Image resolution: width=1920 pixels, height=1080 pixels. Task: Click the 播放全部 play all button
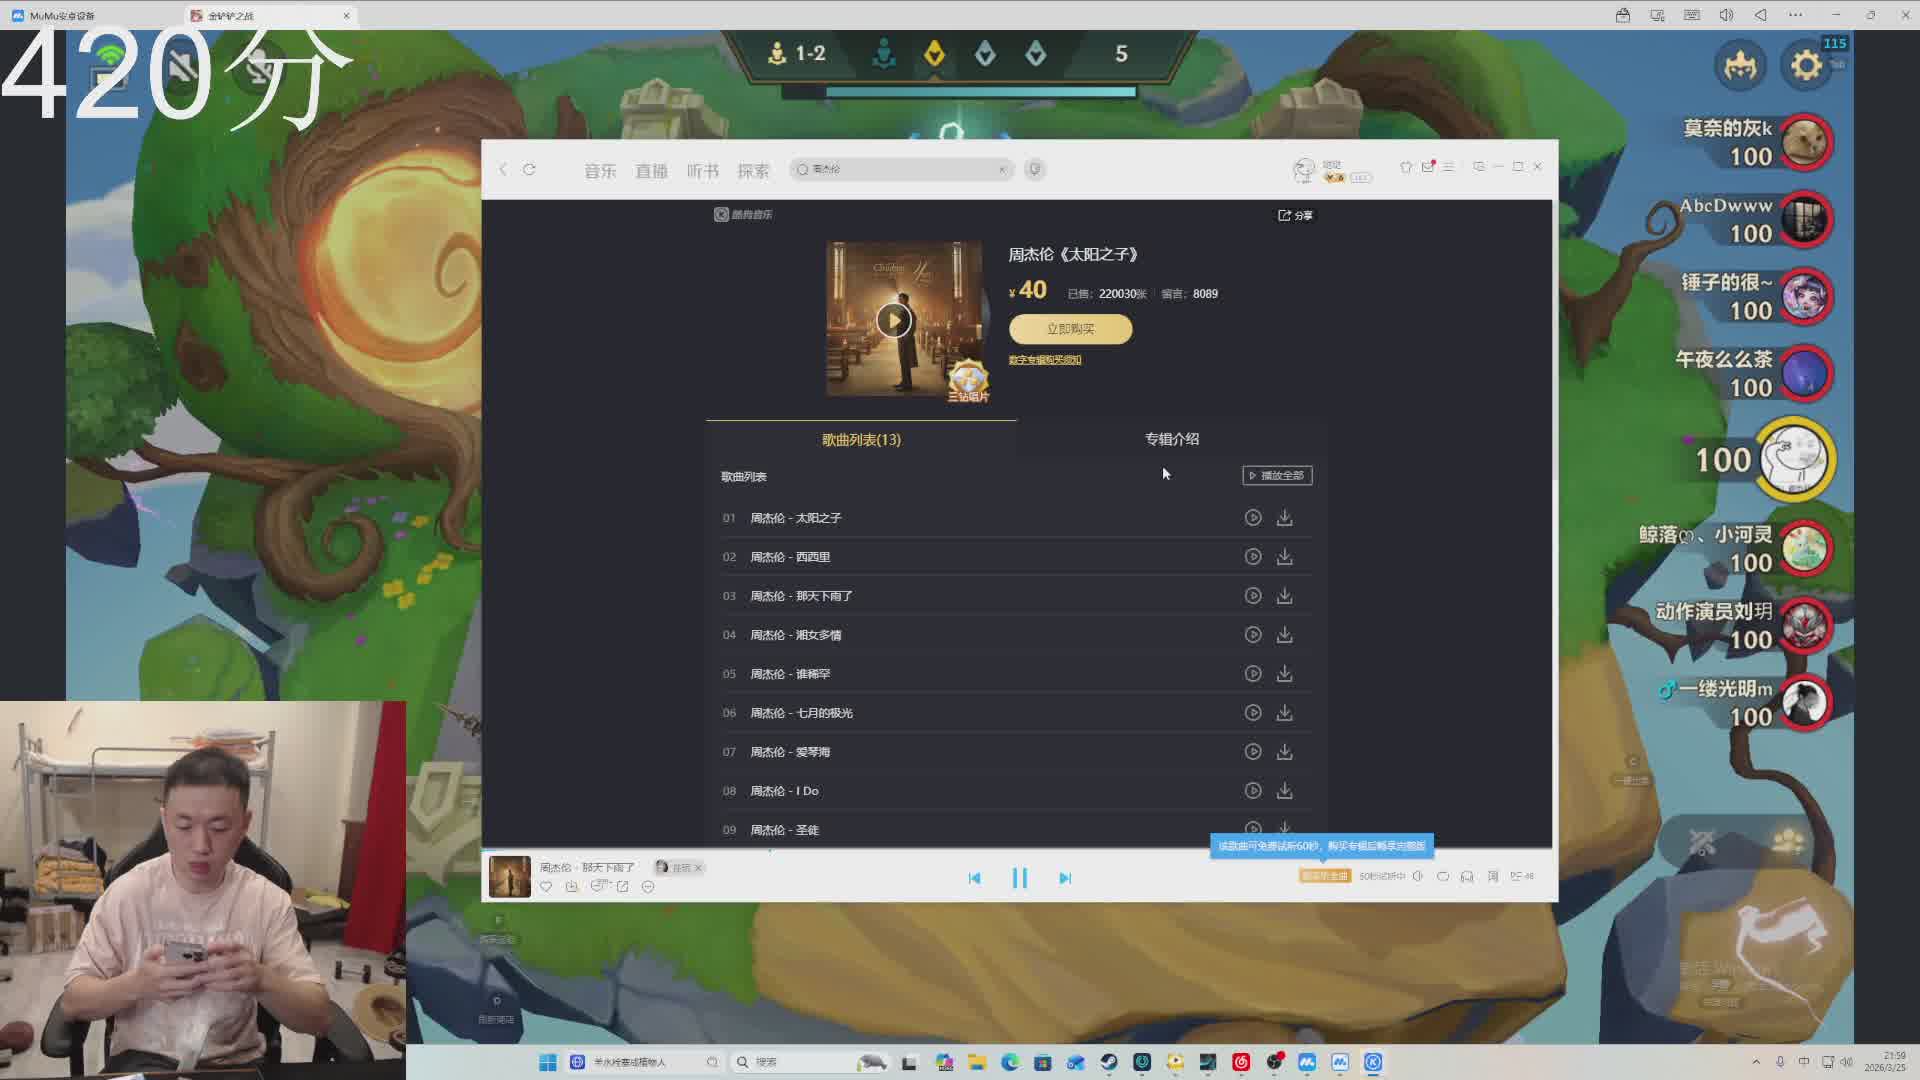click(1277, 476)
